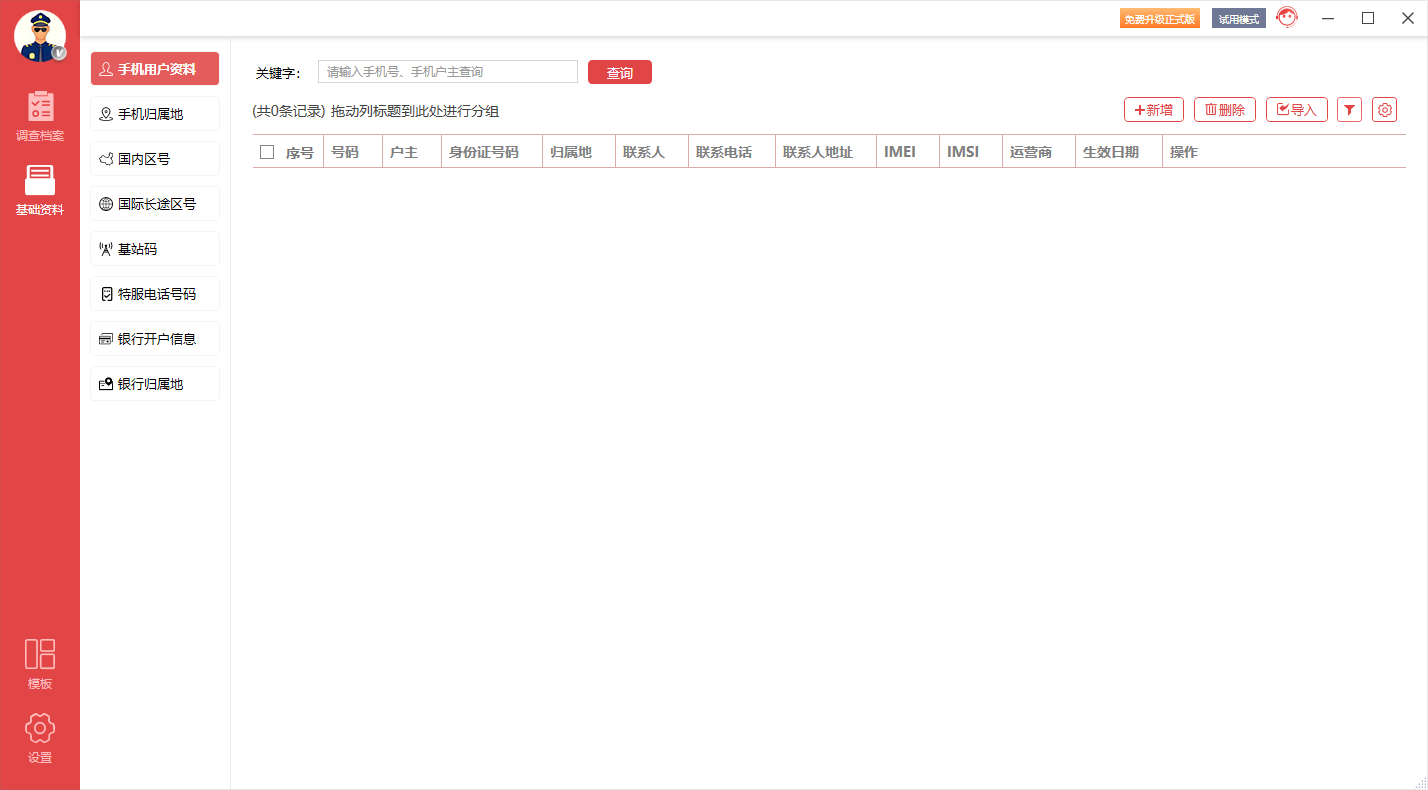The image size is (1428, 790).
Task: Import data using 导入 button
Action: pyautogui.click(x=1296, y=110)
